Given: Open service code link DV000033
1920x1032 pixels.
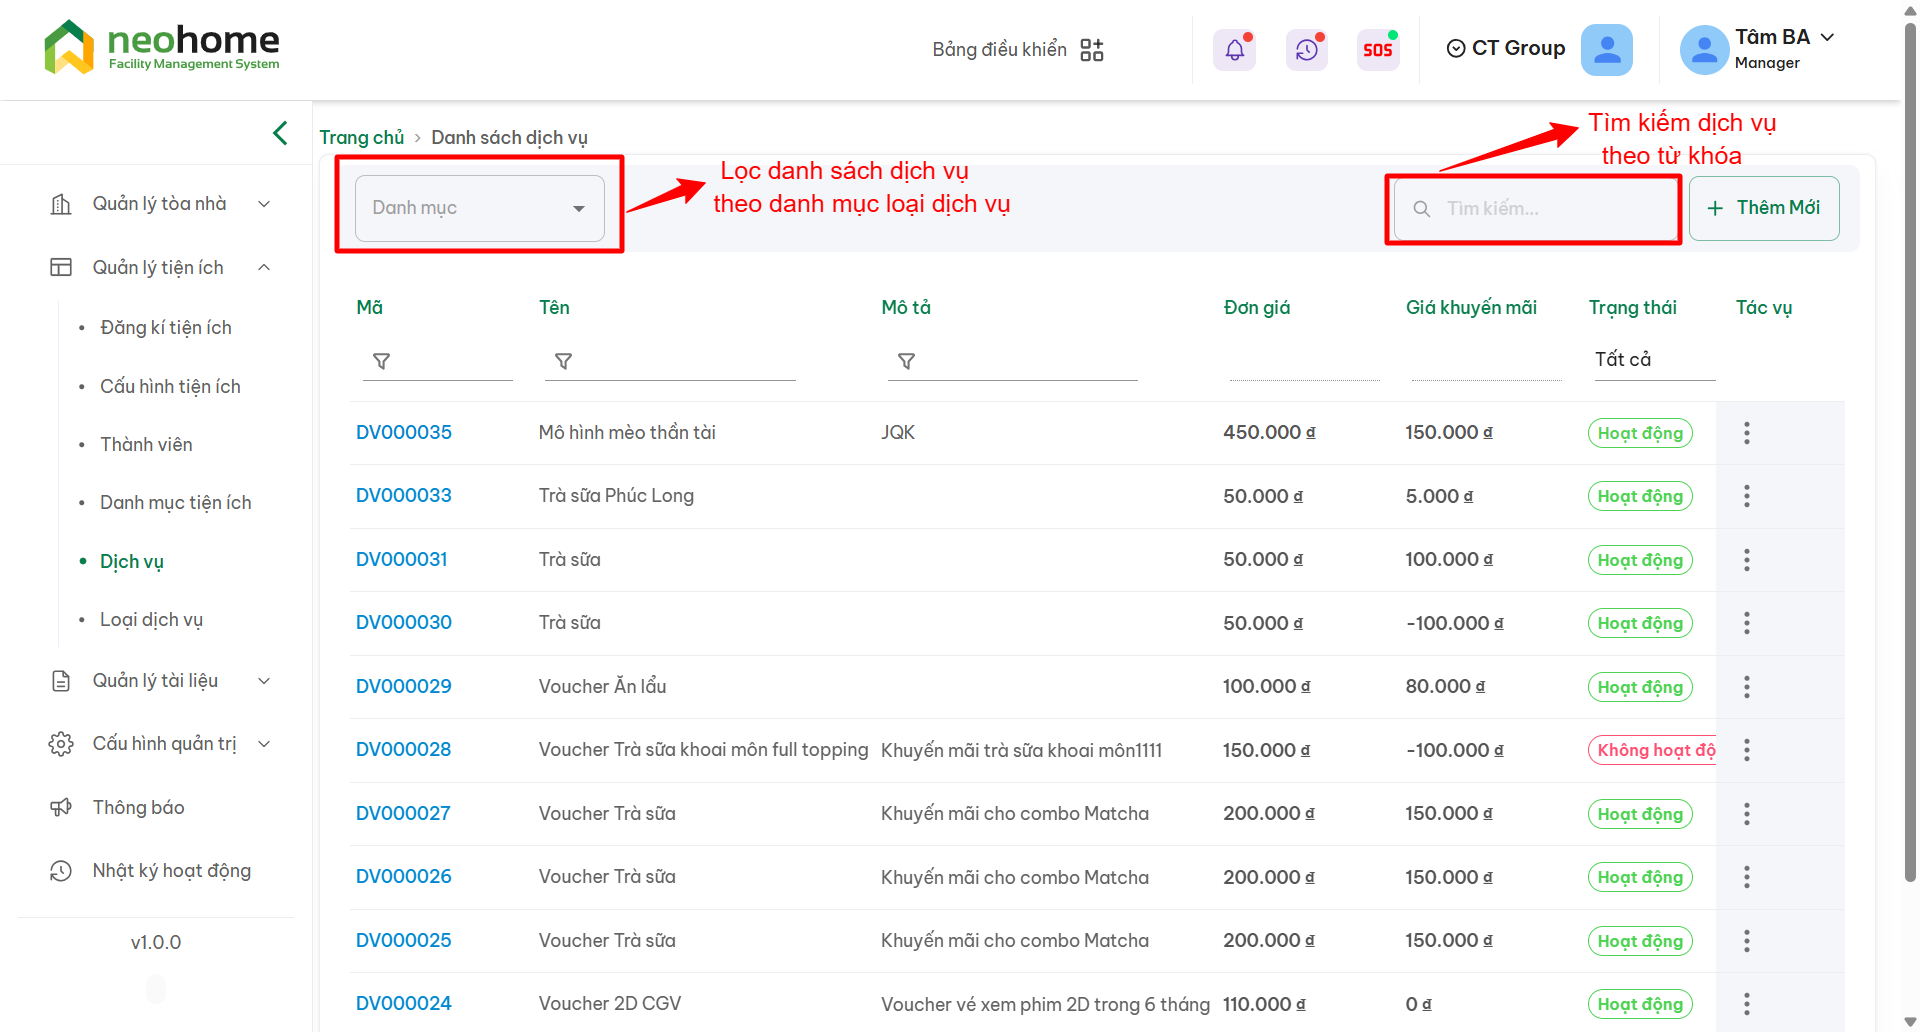Looking at the screenshot, I should pyautogui.click(x=404, y=496).
